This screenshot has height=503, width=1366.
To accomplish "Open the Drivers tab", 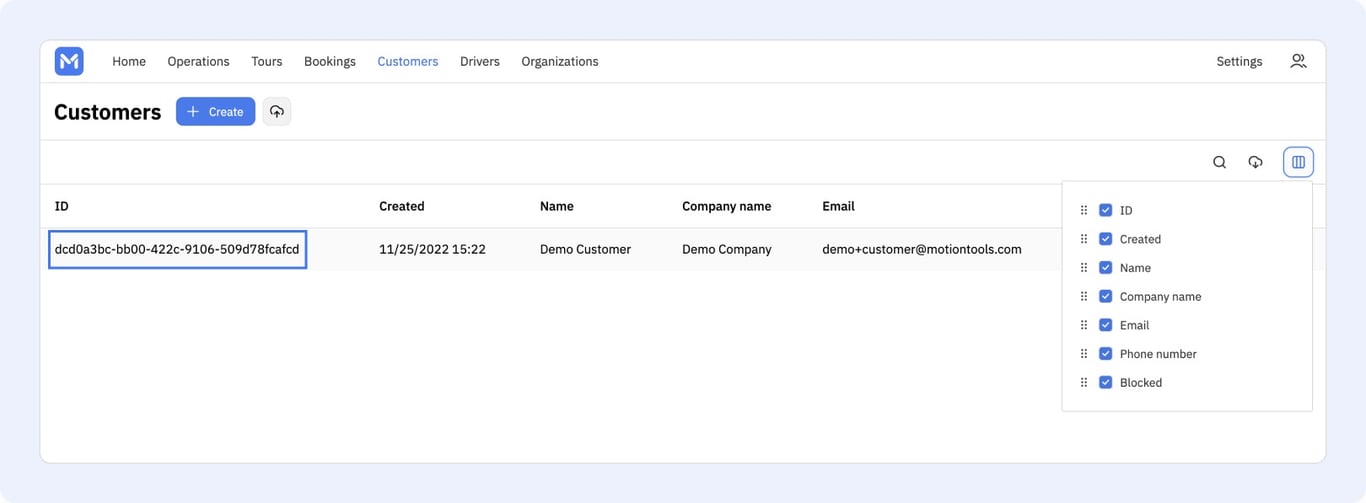I will (480, 61).
